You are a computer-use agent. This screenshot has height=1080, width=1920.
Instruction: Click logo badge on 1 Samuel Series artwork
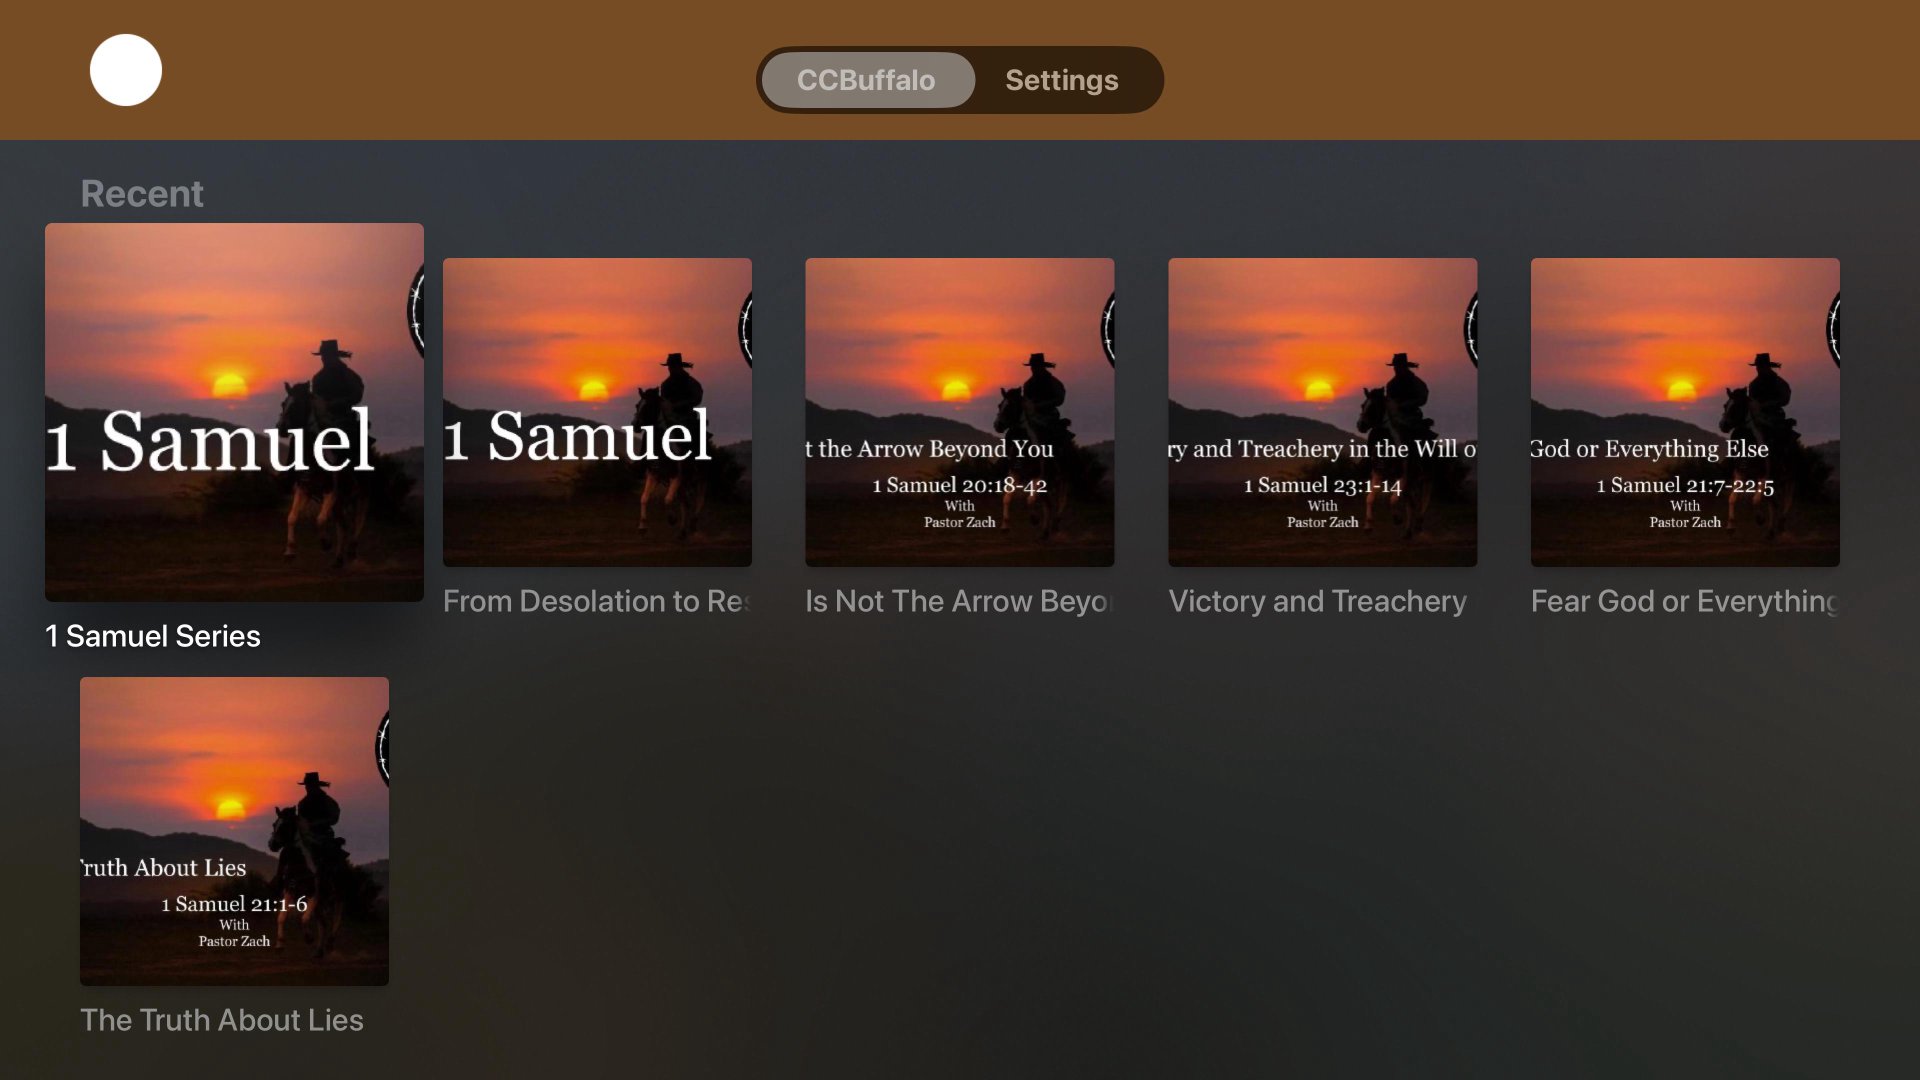pyautogui.click(x=416, y=312)
